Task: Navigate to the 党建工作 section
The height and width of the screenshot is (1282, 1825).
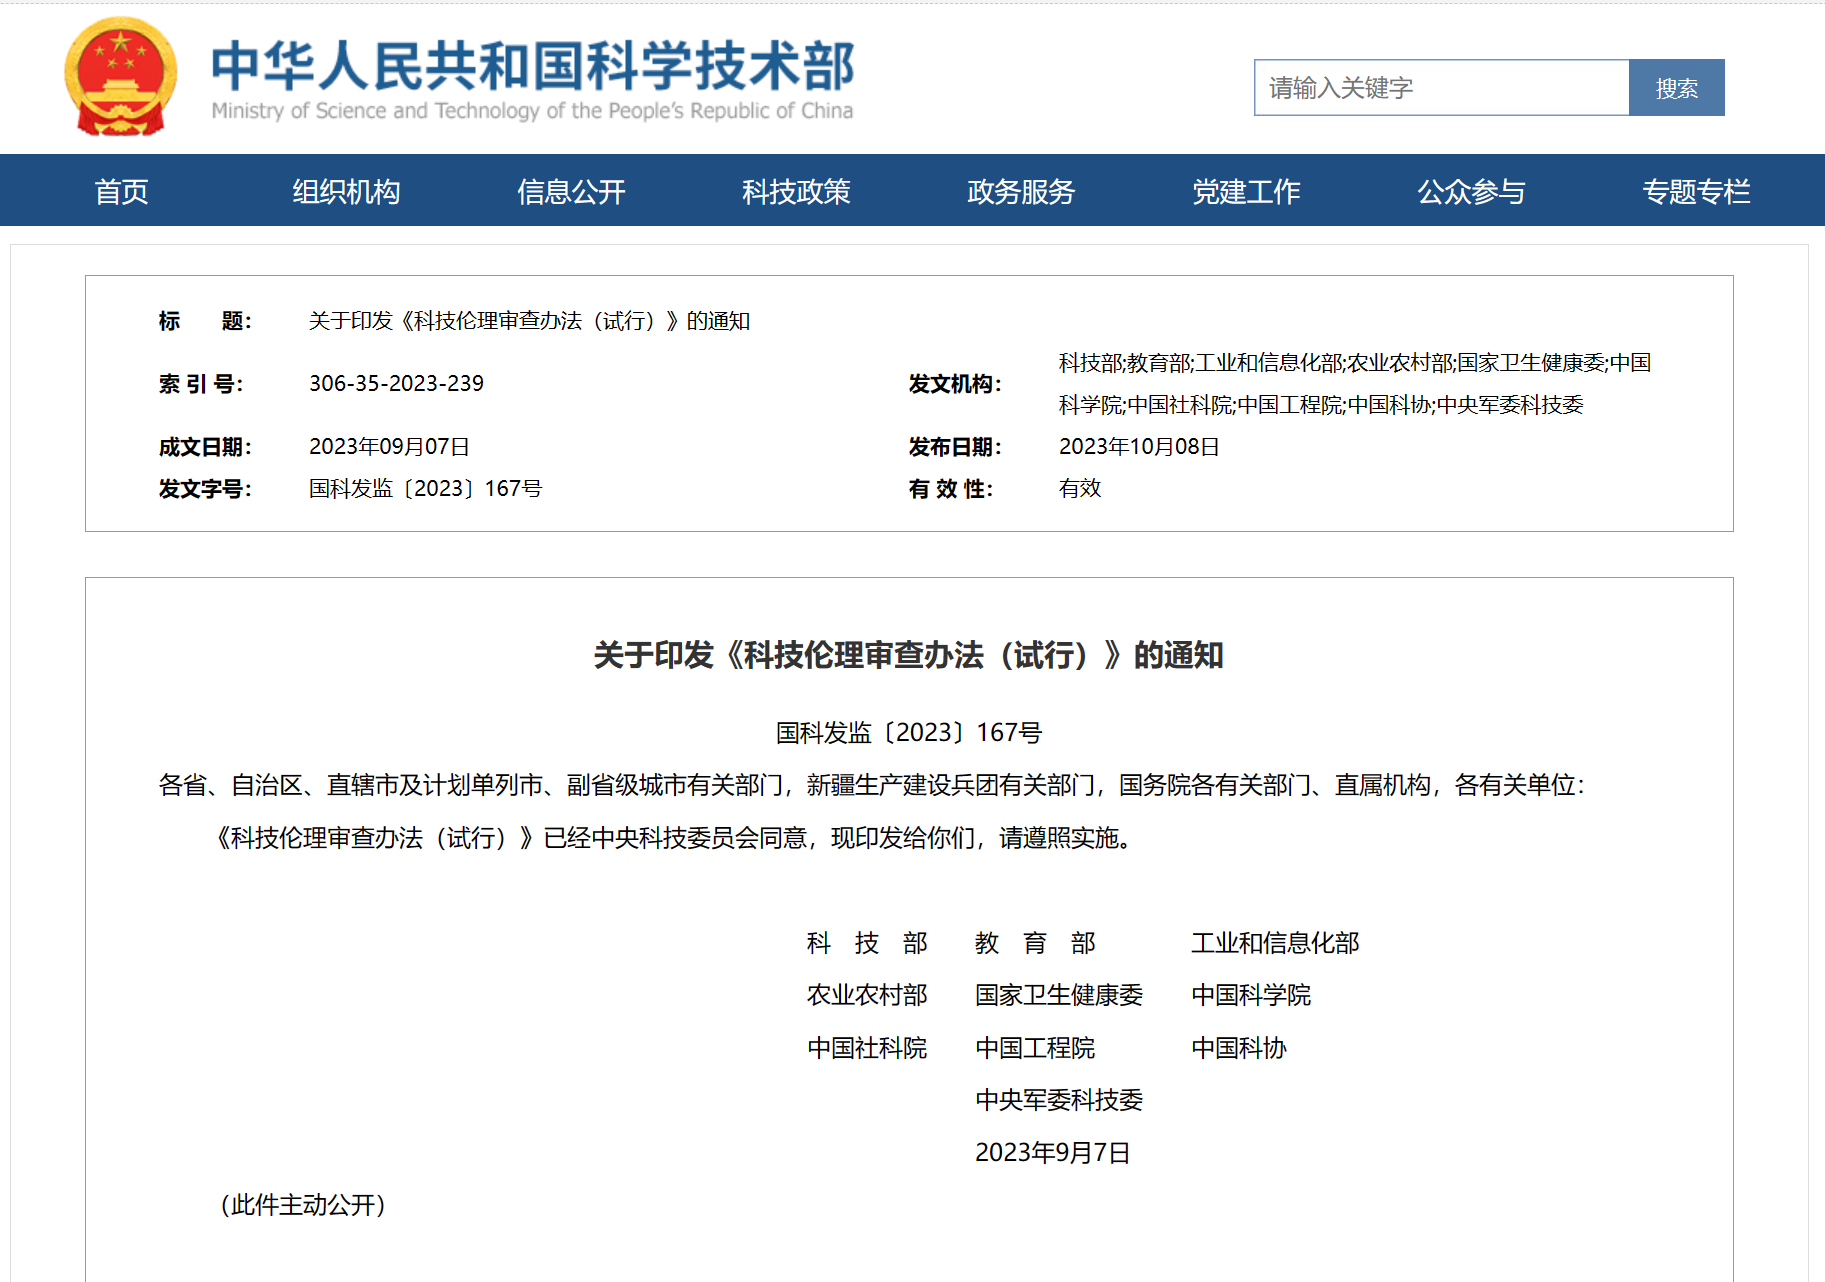Action: point(1246,191)
